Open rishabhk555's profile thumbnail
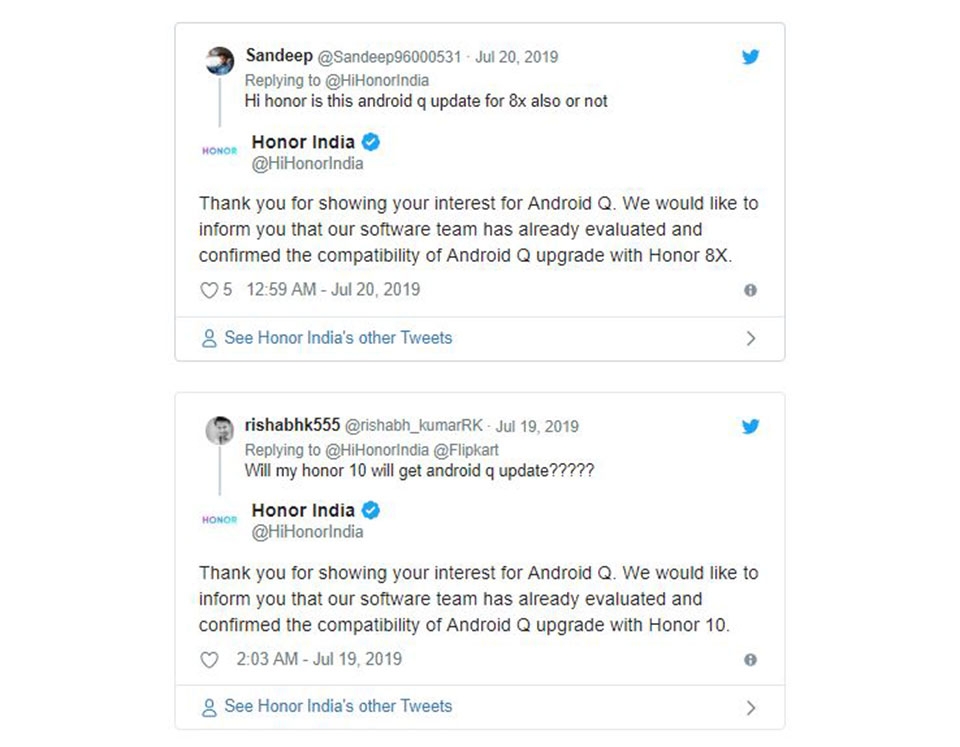This screenshot has width=960, height=747. point(222,428)
